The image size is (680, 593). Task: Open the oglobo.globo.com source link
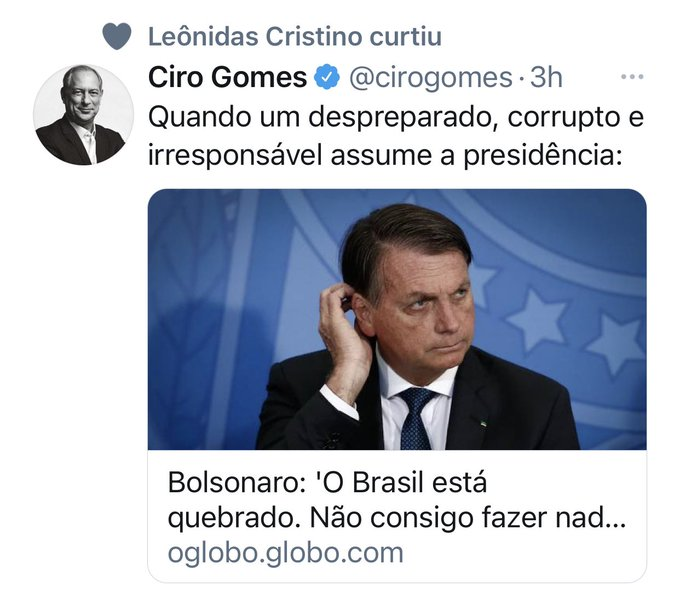click(285, 553)
